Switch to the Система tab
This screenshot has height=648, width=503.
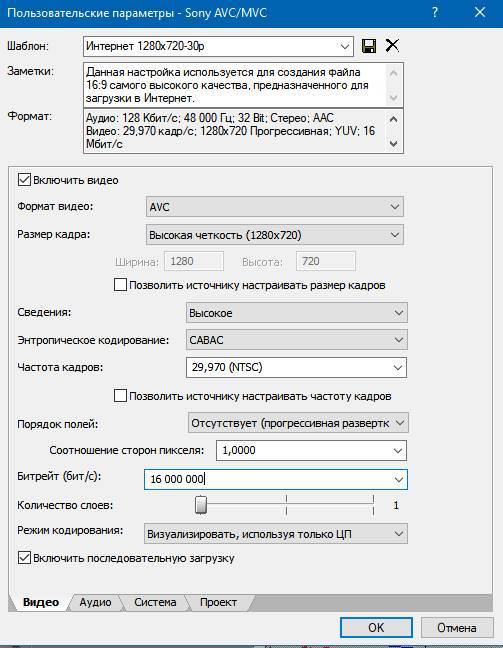pyautogui.click(x=155, y=602)
